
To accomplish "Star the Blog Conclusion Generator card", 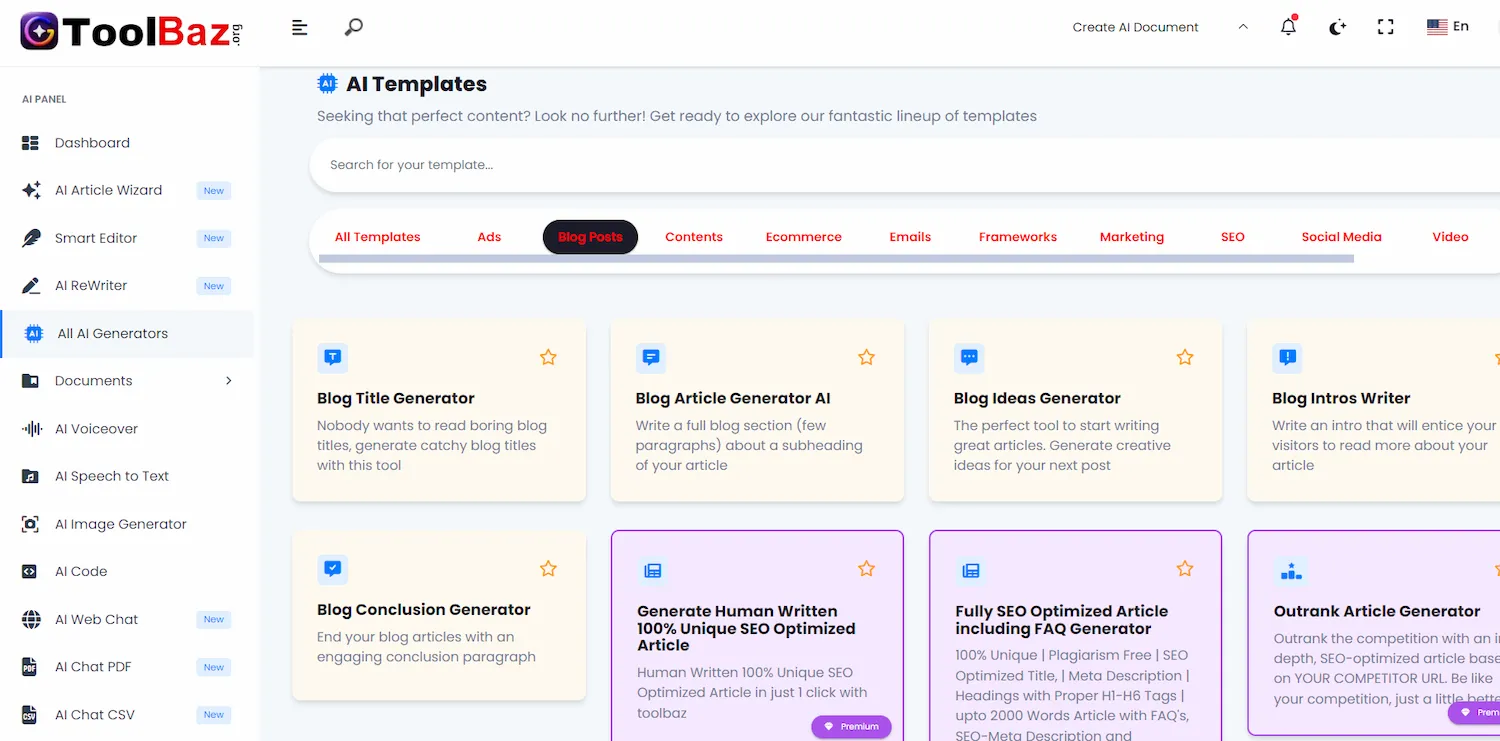I will click(x=548, y=568).
